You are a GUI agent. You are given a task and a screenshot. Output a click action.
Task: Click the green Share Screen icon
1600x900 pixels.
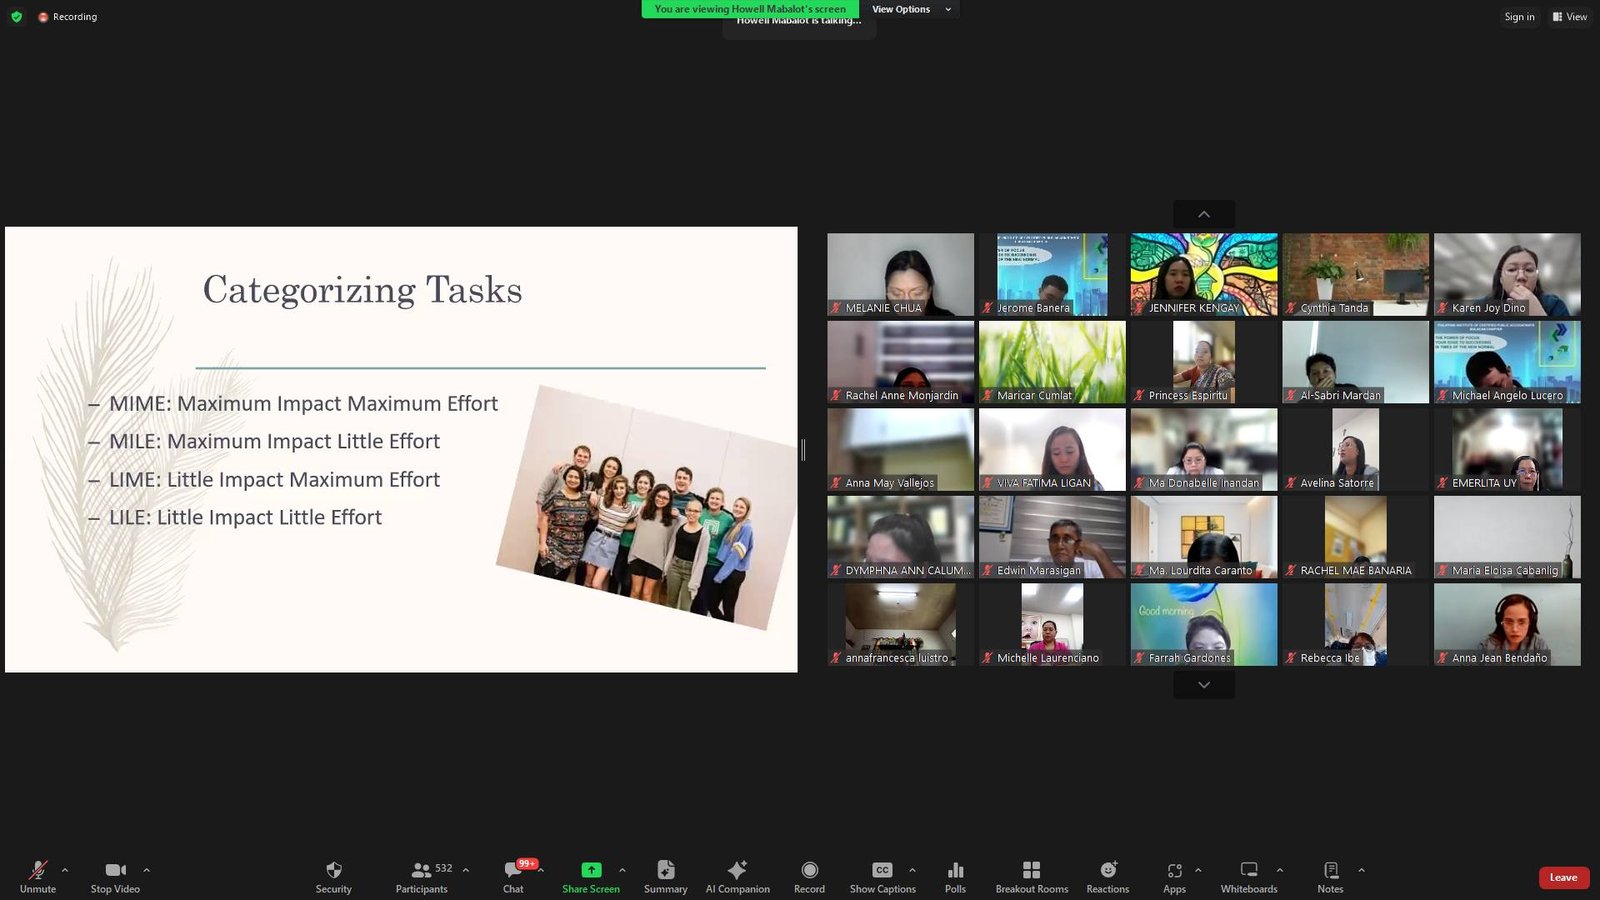tap(591, 870)
